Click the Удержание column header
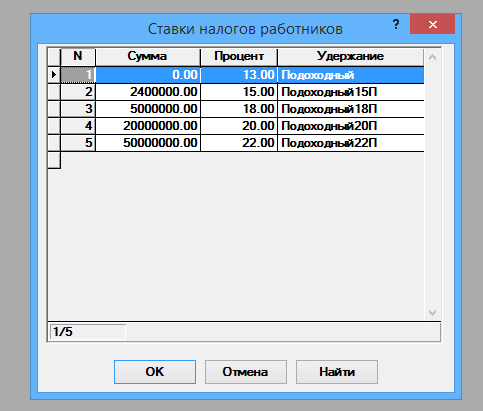483x411 pixels. [x=351, y=57]
